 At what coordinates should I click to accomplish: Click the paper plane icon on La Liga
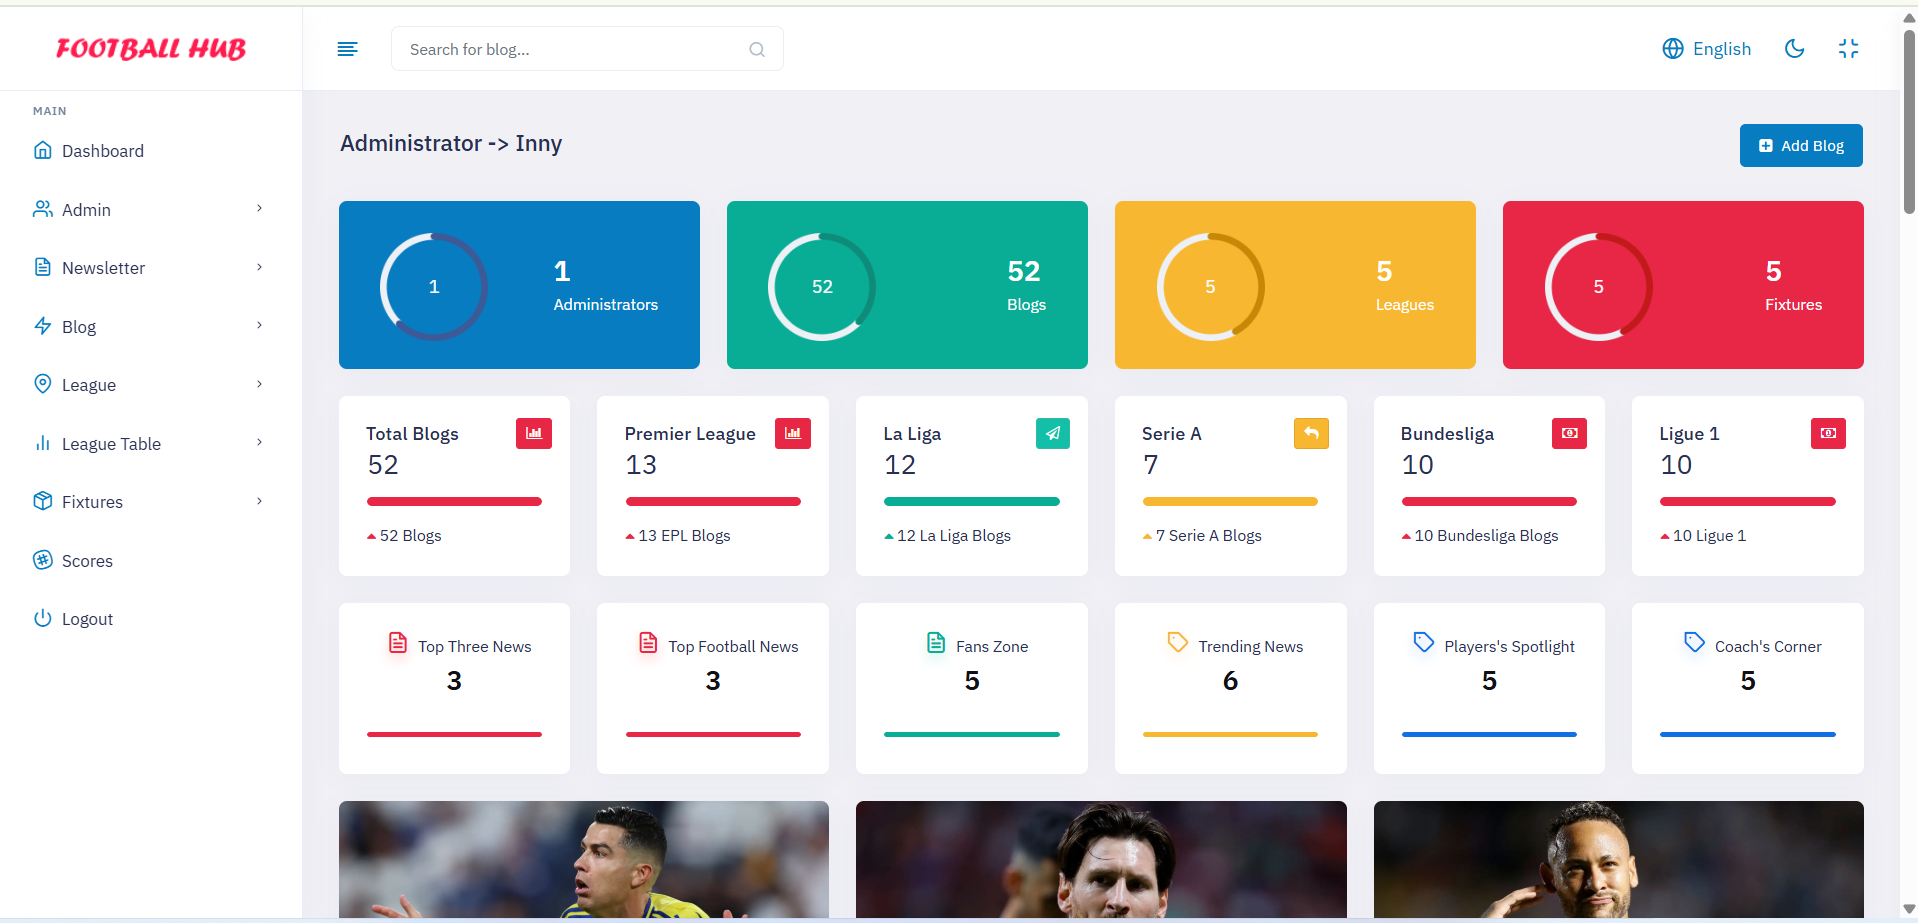[x=1052, y=433]
